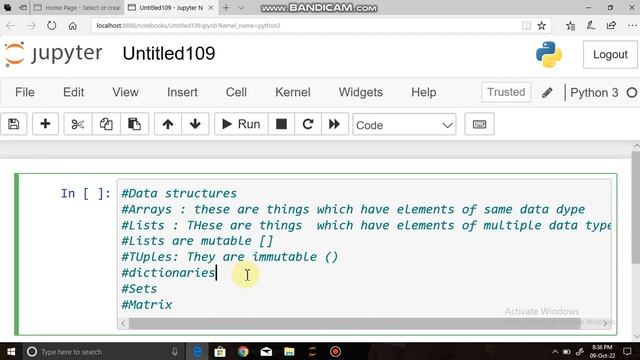The width and height of the screenshot is (640, 360).
Task: Open the Cell menu
Action: (236, 92)
